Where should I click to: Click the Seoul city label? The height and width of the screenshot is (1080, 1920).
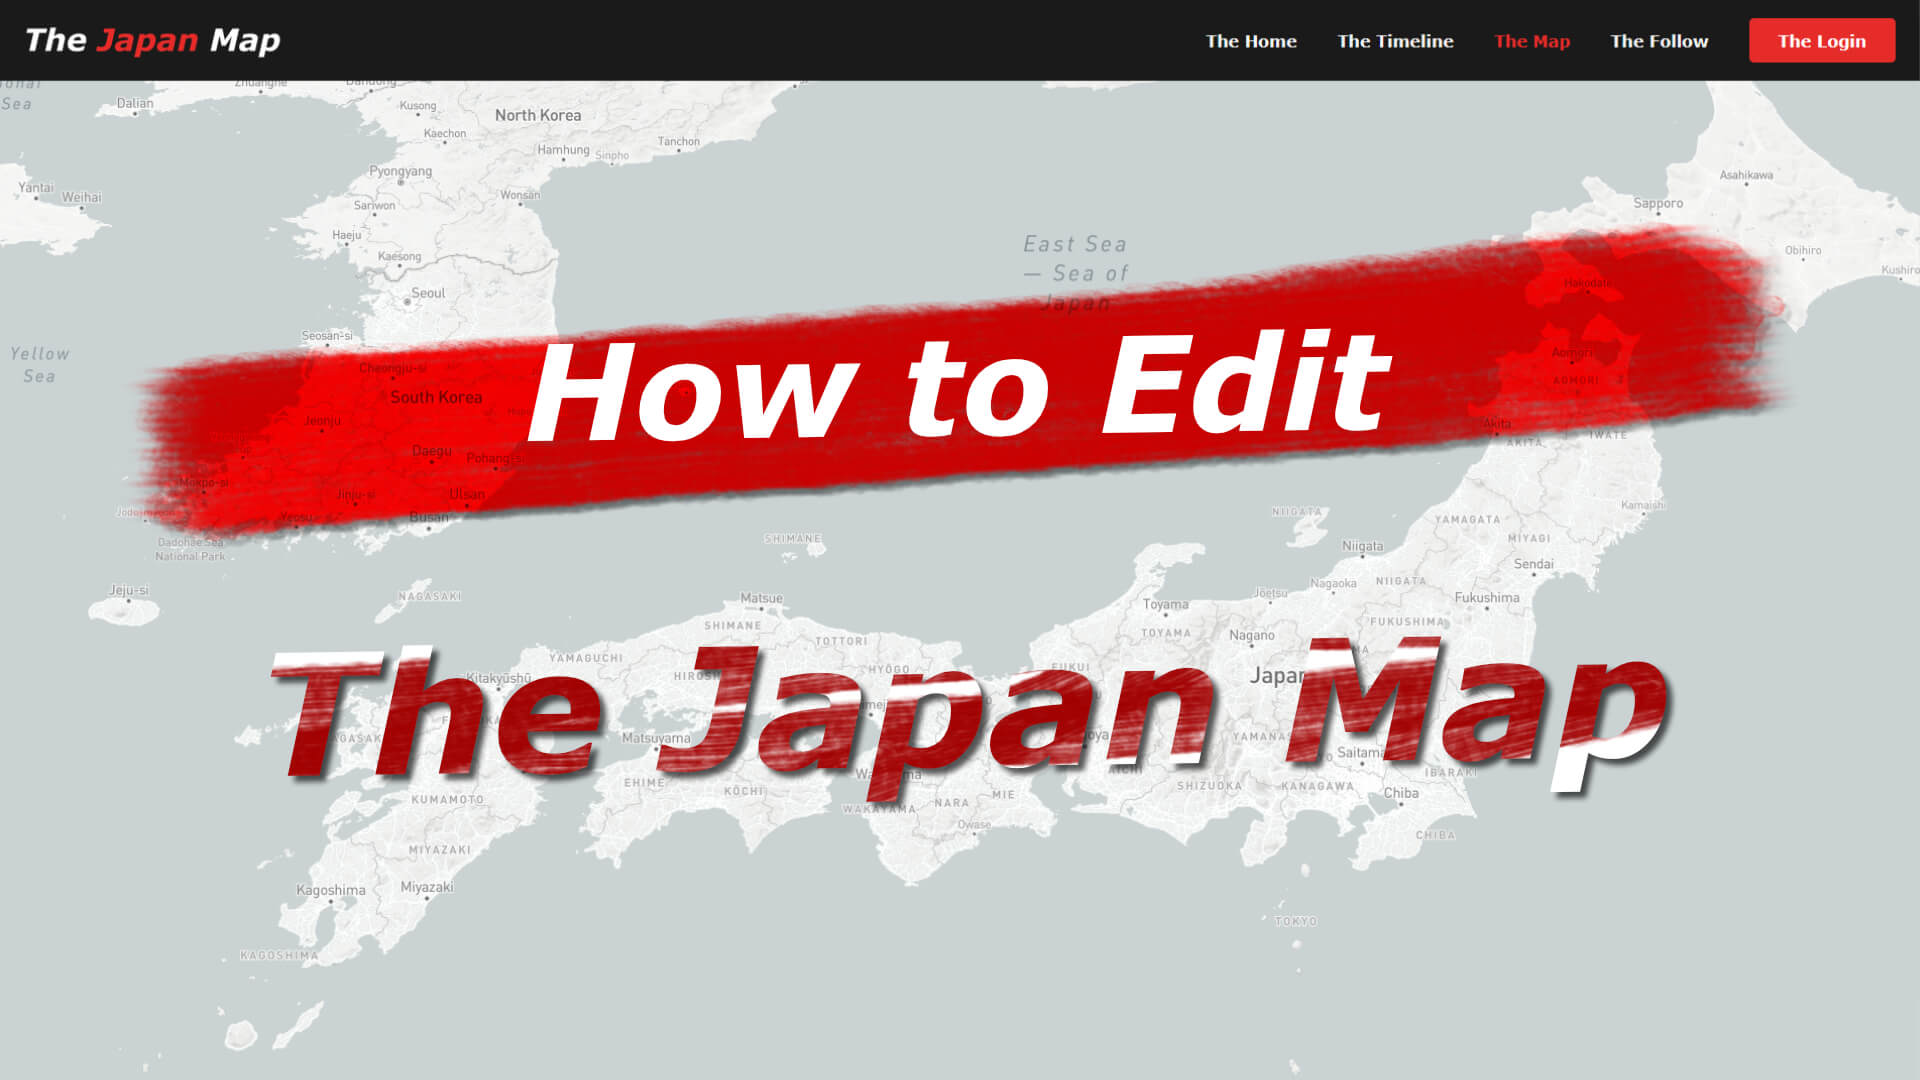click(x=428, y=293)
